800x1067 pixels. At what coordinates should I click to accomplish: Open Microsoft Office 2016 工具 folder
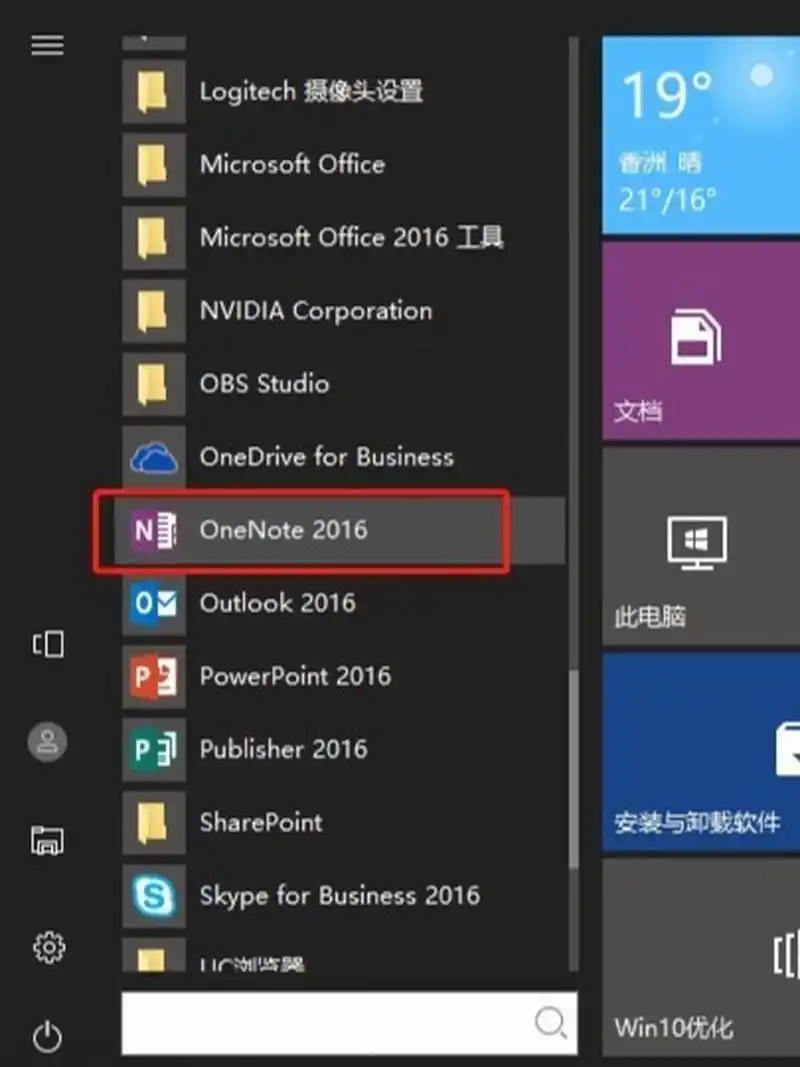[352, 238]
